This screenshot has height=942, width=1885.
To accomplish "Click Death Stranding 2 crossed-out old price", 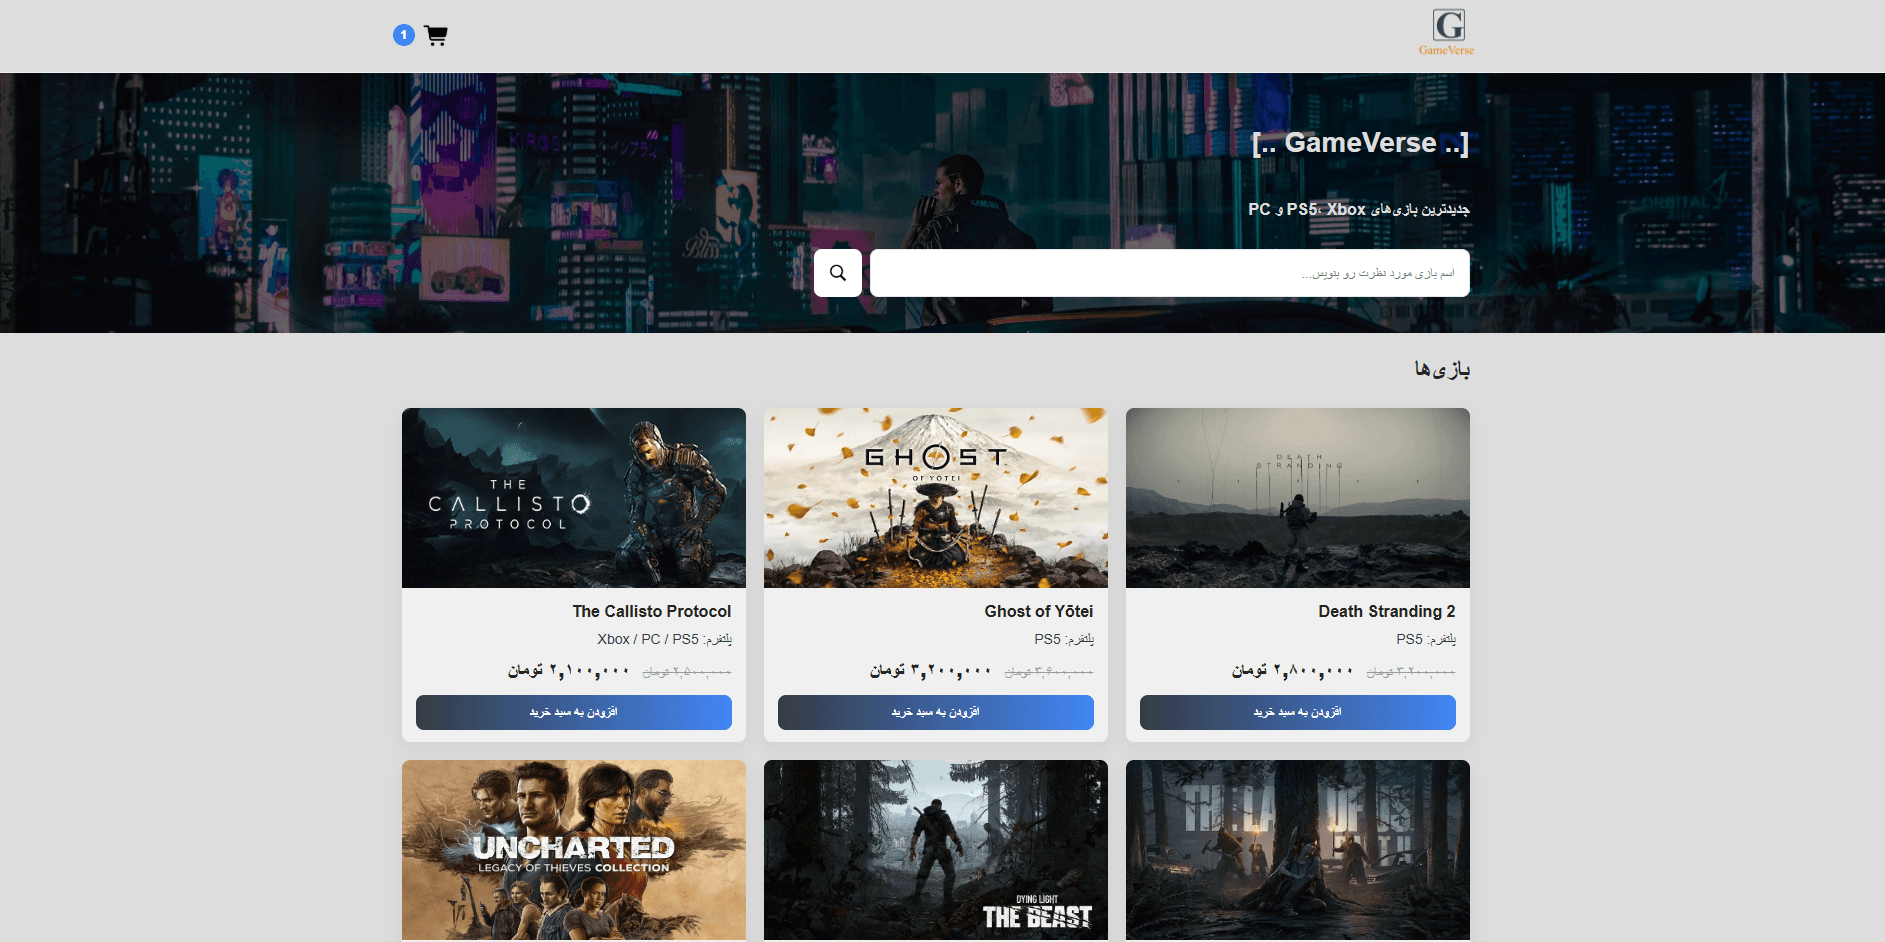I will pyautogui.click(x=1411, y=672).
